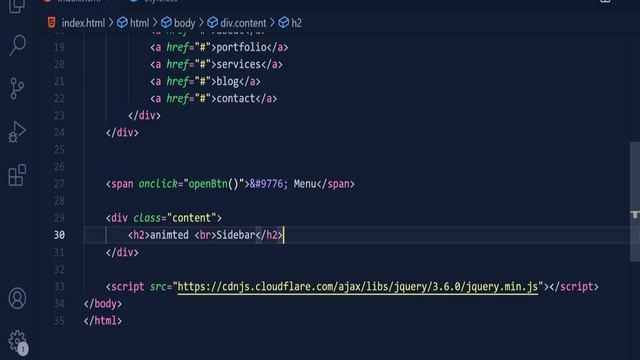Screen dimensions: 640x360
Task: Click the &#9776; entity code
Action: coord(269,184)
